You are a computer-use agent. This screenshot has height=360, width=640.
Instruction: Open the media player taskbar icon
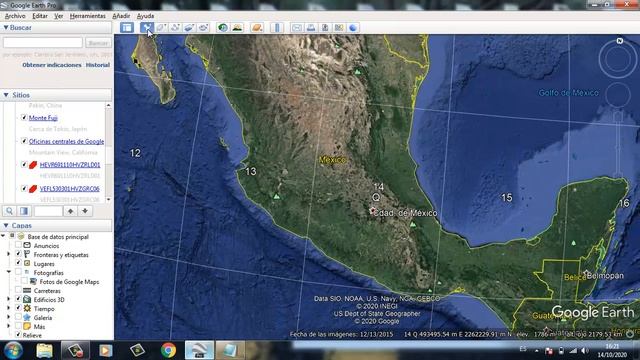[105, 350]
